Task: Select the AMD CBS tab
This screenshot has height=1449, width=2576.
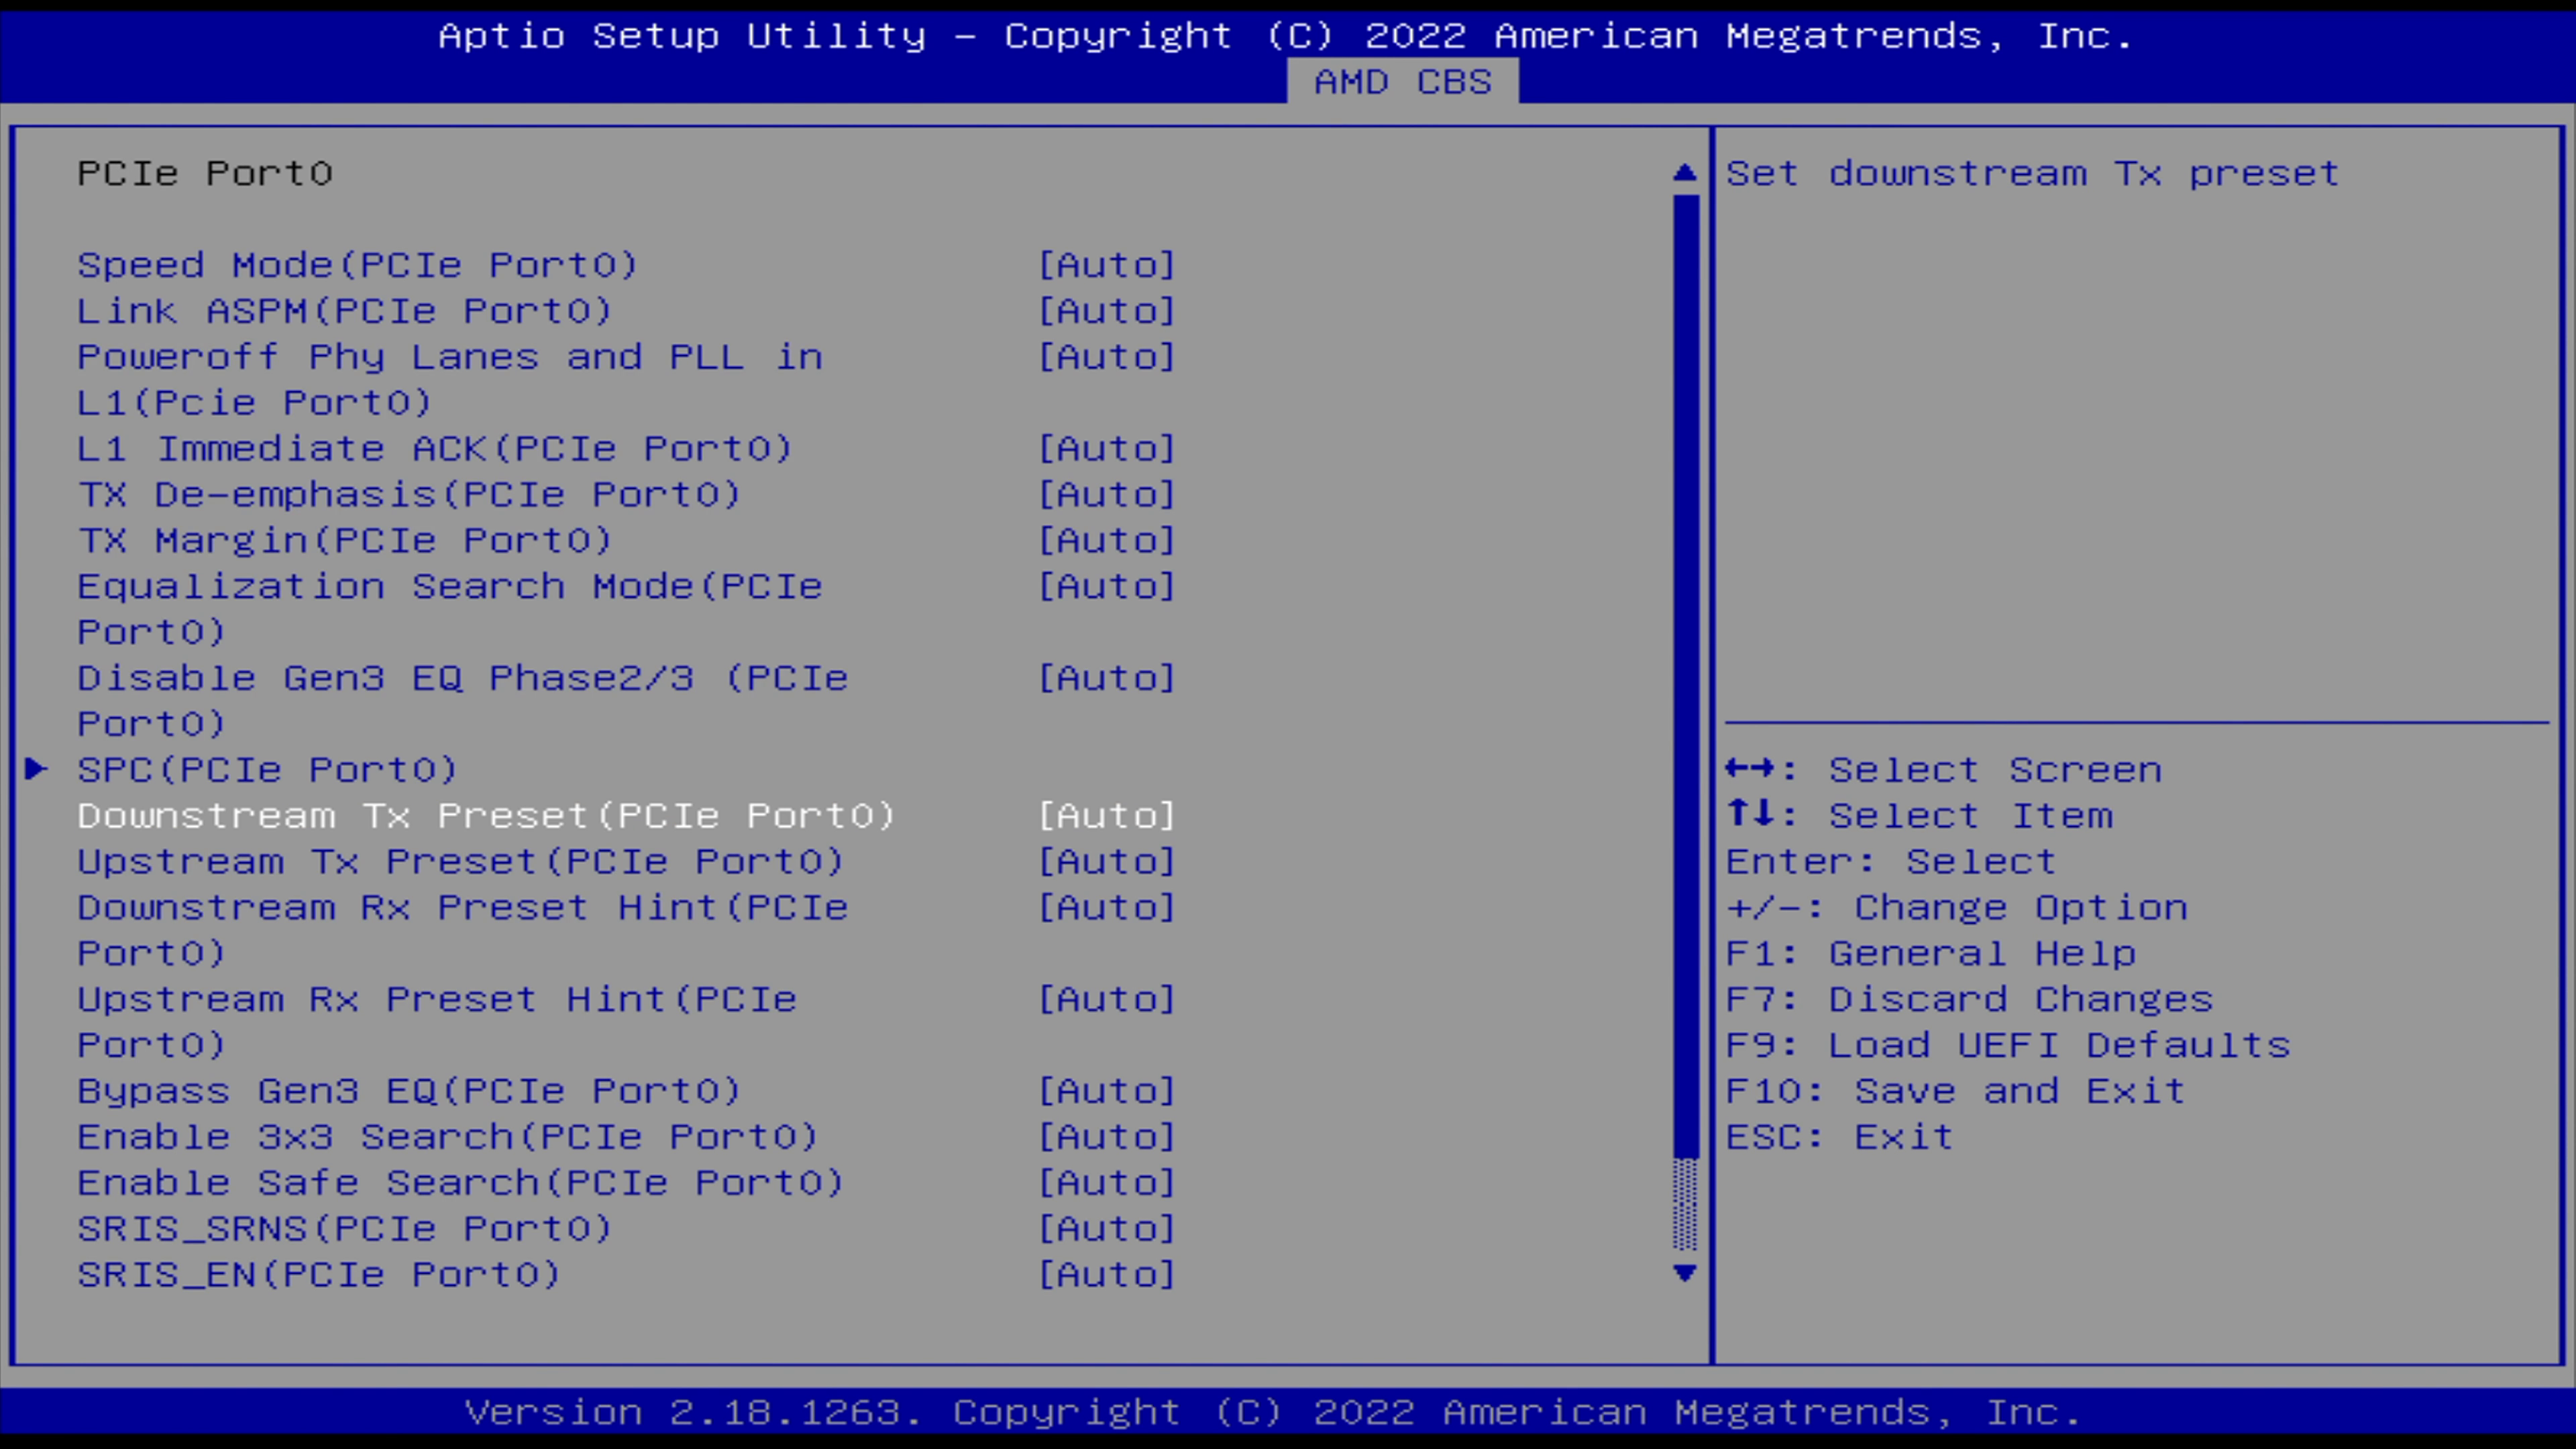Action: [x=1402, y=81]
